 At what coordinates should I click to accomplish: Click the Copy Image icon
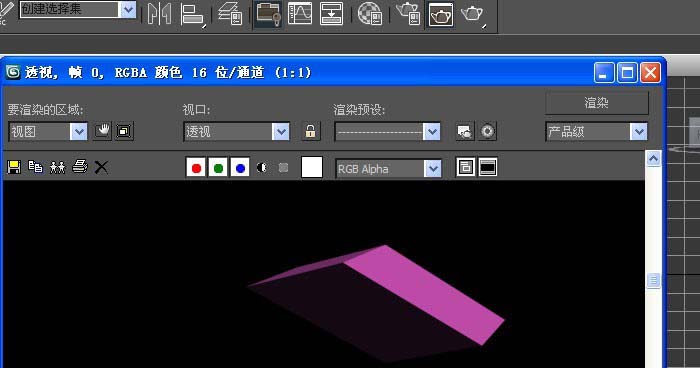pos(35,167)
